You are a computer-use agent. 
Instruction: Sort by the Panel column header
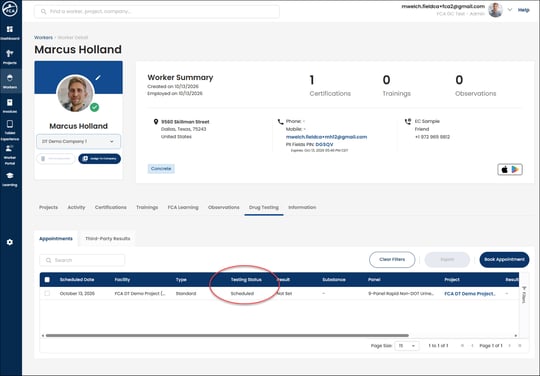[374, 280]
